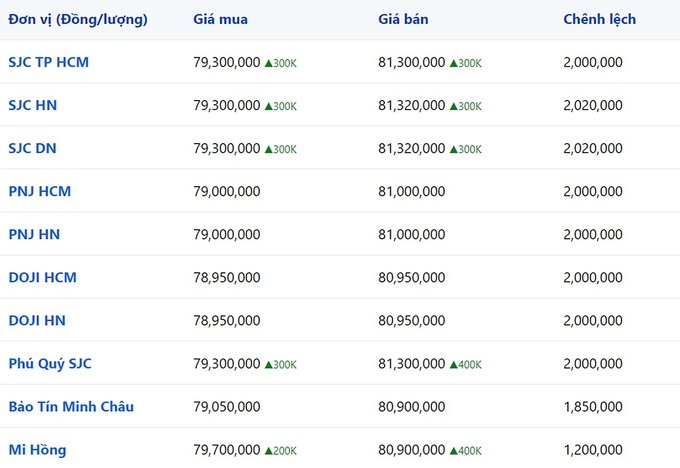Click green up arrow in Phú Quý SJC sell price
Image resolution: width=680 pixels, height=468 pixels.
pos(454,365)
